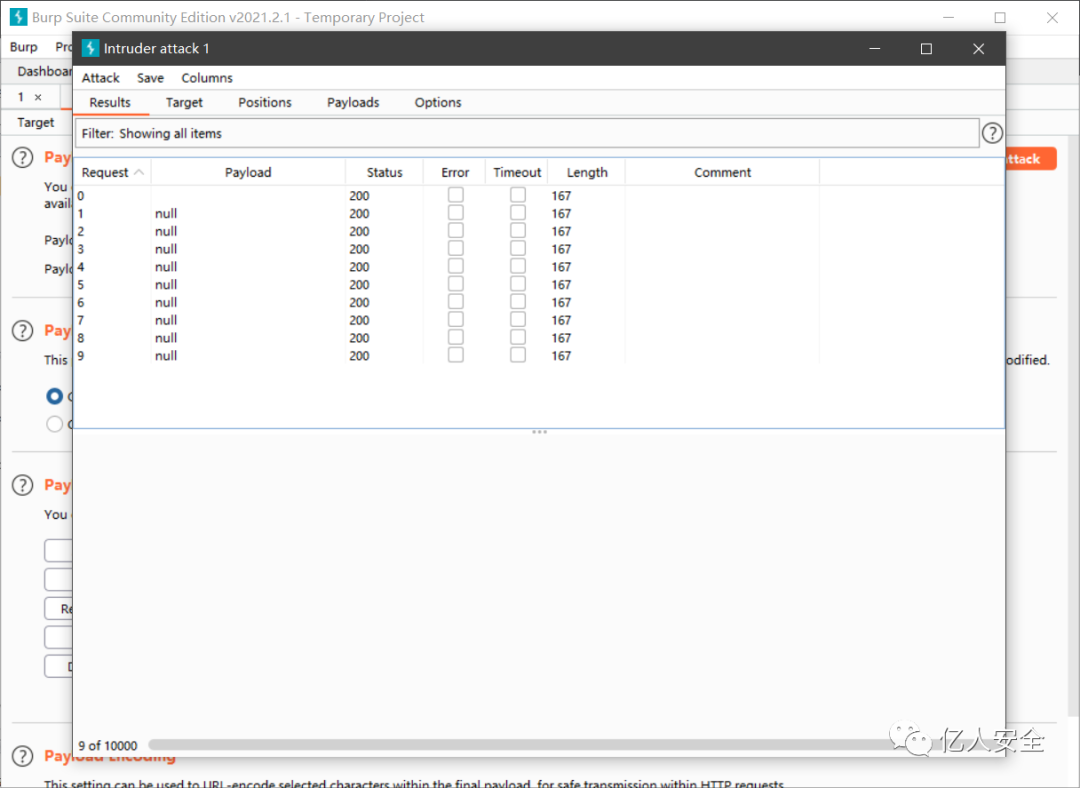Click the orange Start attack button behind

[x=1031, y=158]
